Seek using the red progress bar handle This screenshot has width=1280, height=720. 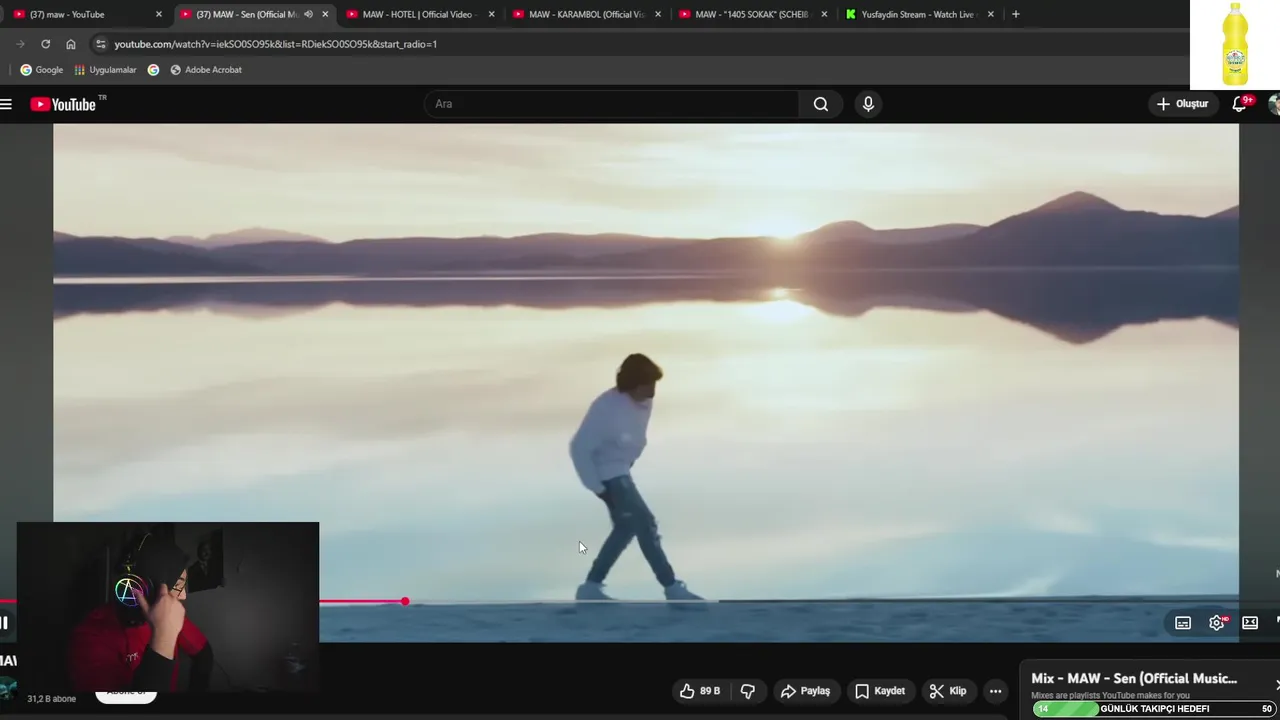point(405,601)
